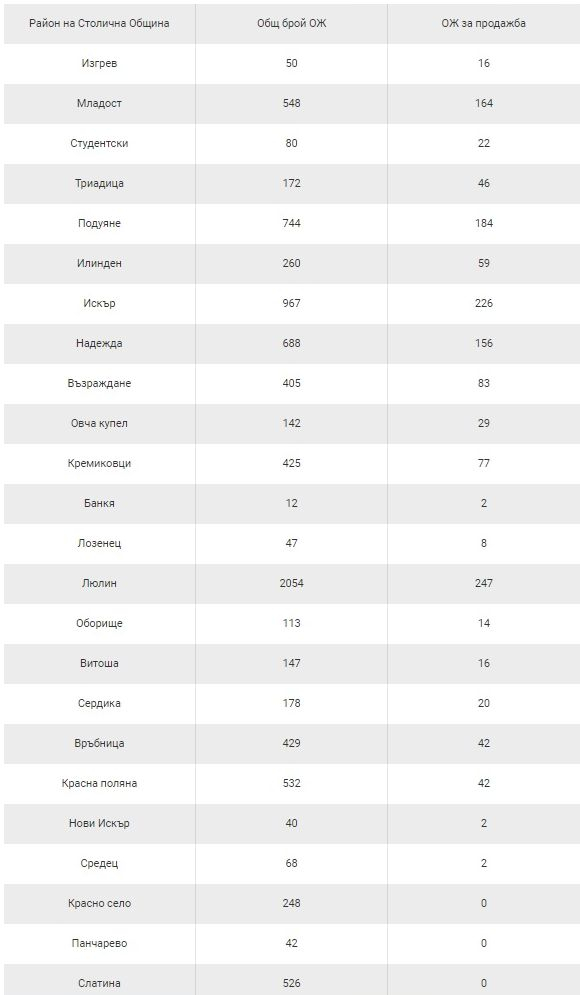This screenshot has height=995, width=580.
Task: Click the value 172 for Триадица
Action: click(x=291, y=183)
